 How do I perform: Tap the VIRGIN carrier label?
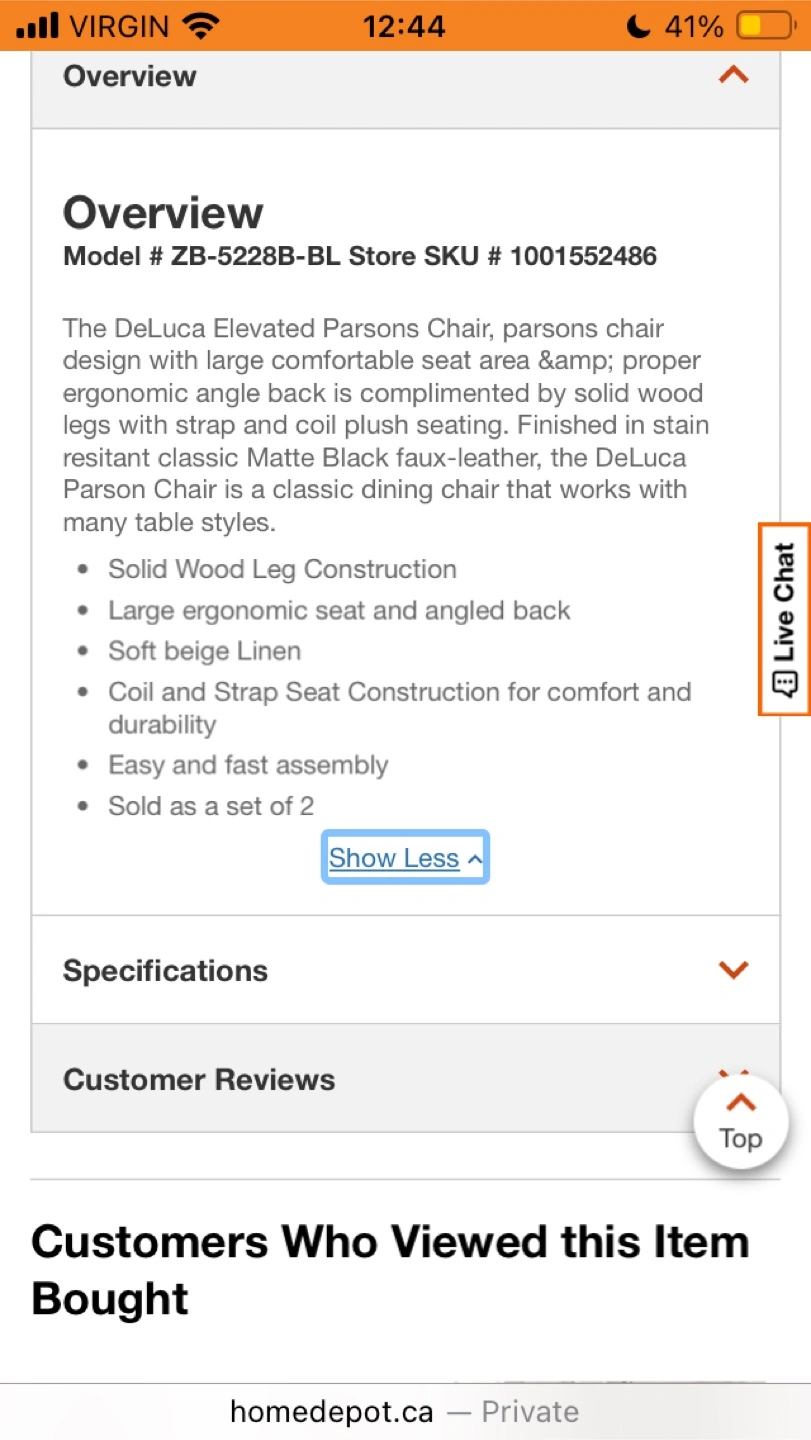[121, 26]
